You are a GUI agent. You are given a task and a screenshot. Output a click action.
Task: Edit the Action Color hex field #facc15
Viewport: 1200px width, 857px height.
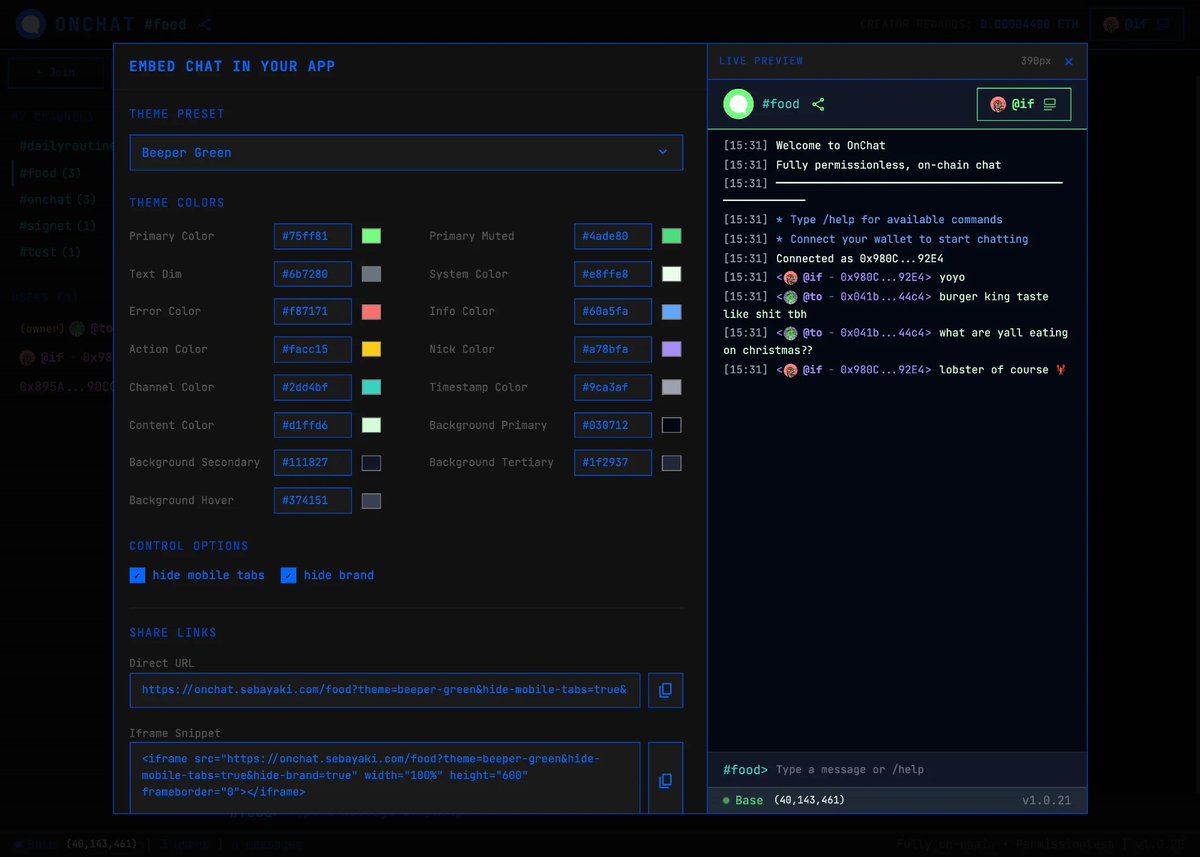click(313, 349)
